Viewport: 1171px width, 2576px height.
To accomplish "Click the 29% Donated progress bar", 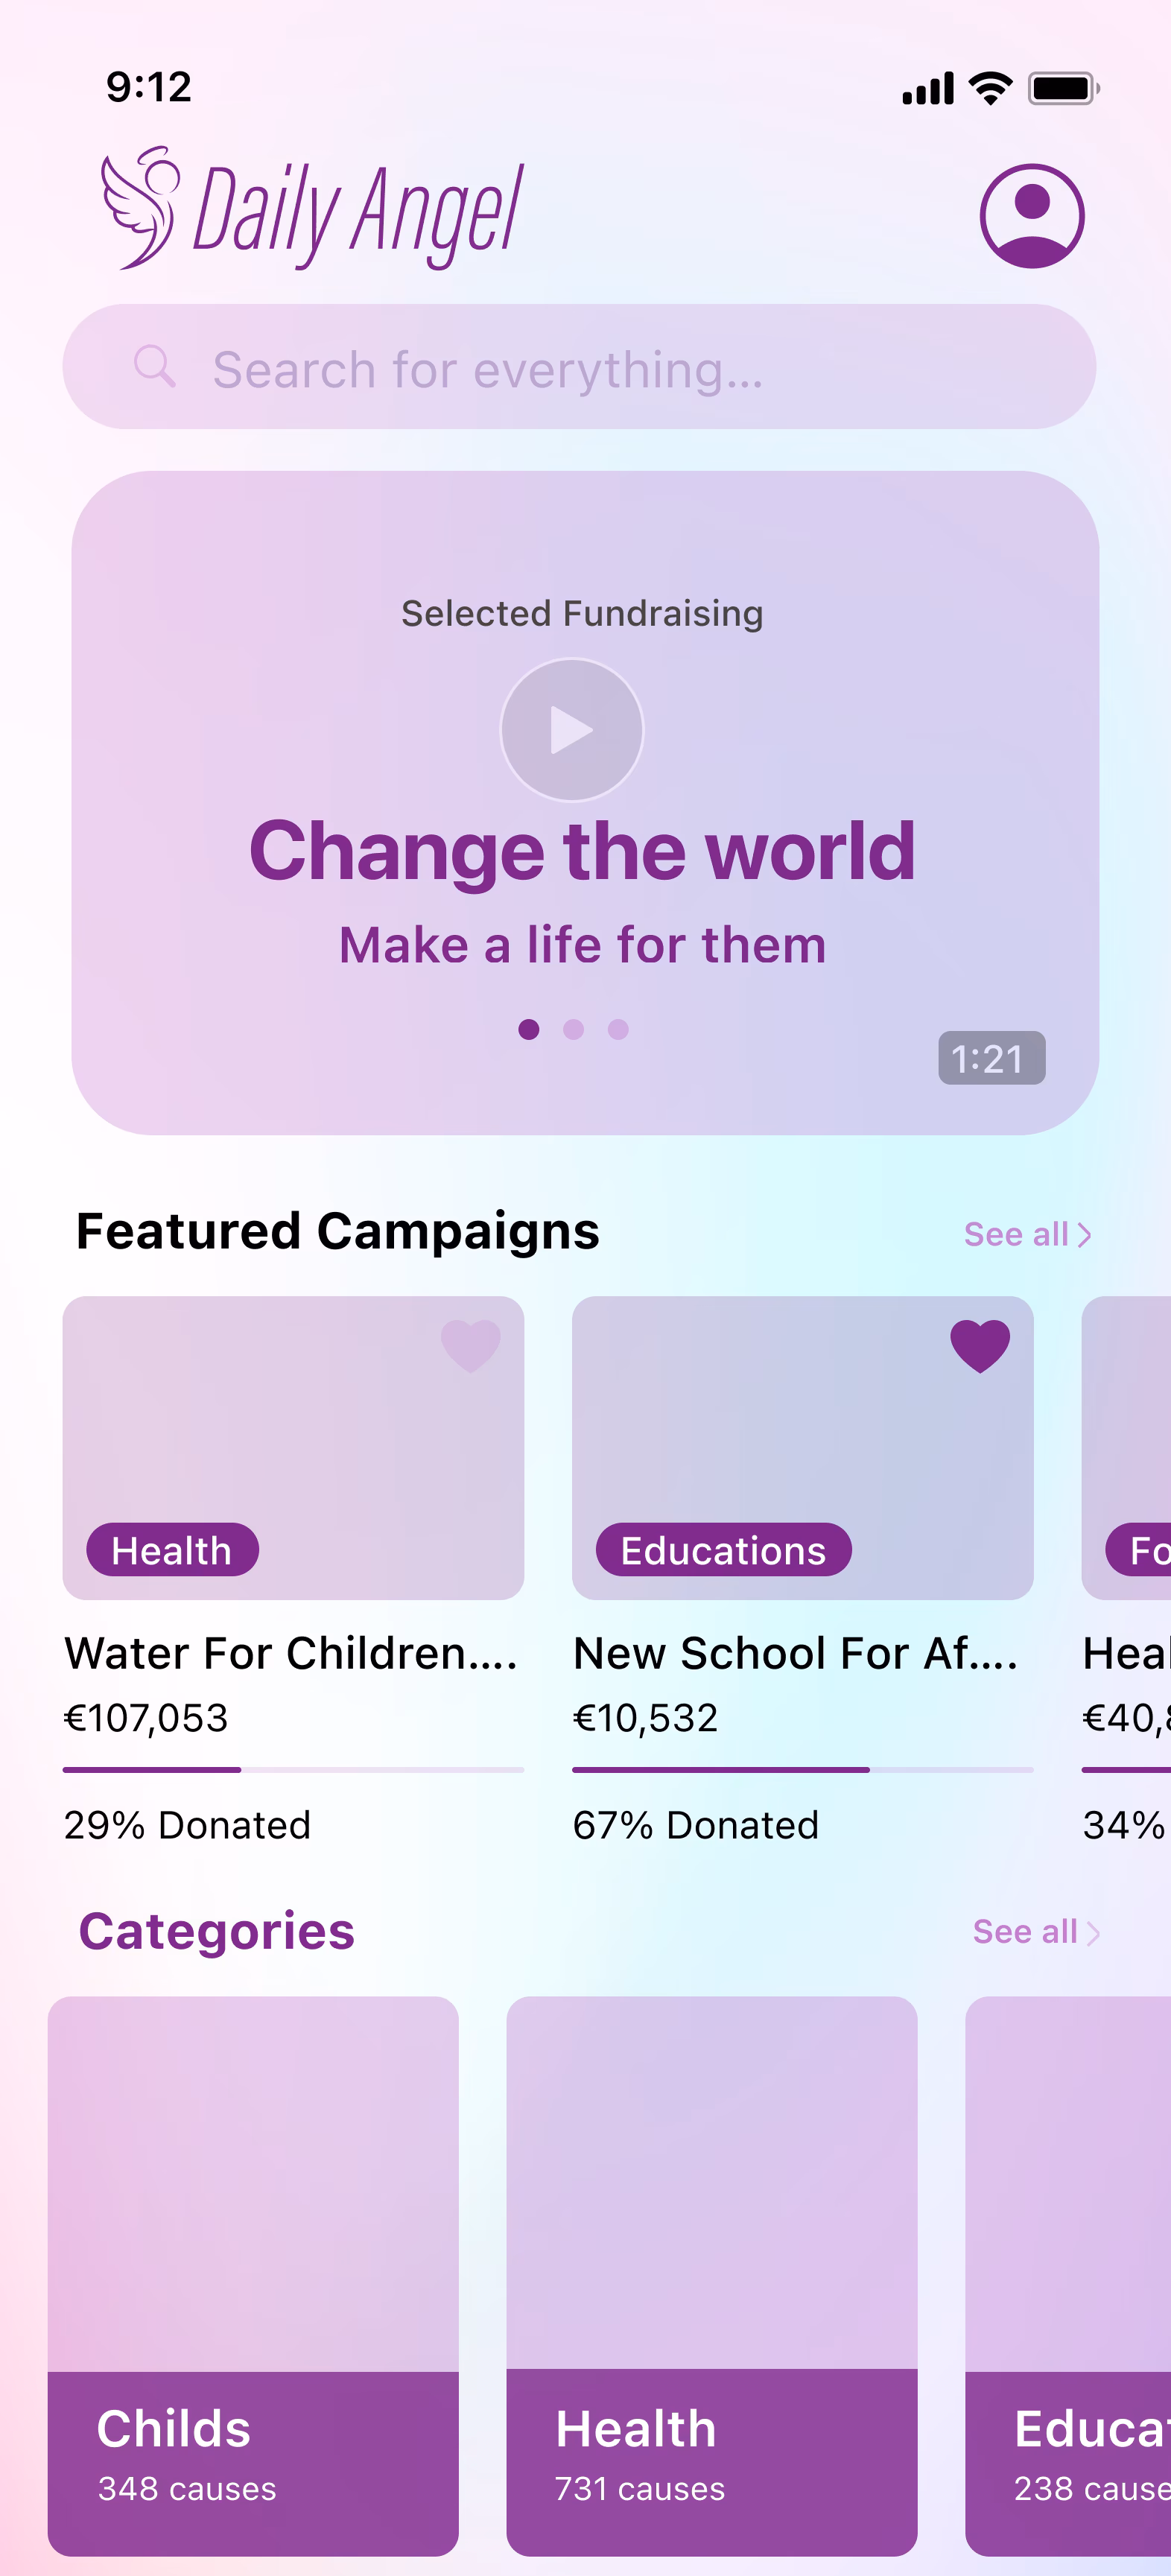I will coord(293,1769).
